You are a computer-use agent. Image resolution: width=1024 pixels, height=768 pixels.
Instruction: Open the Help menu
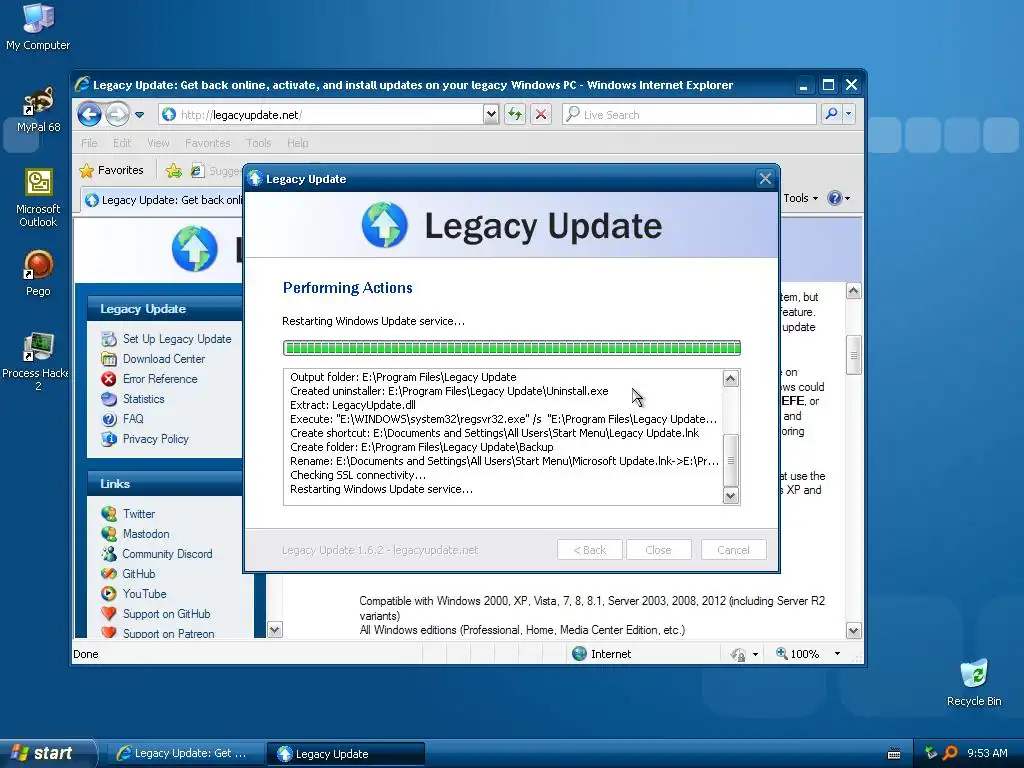(298, 143)
